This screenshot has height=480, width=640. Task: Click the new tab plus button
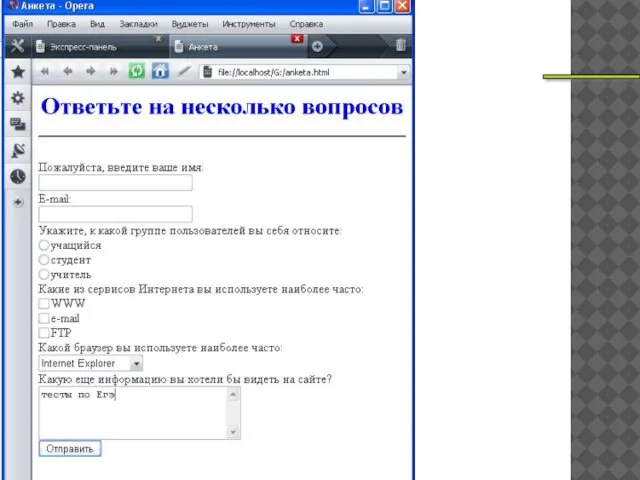(x=317, y=46)
